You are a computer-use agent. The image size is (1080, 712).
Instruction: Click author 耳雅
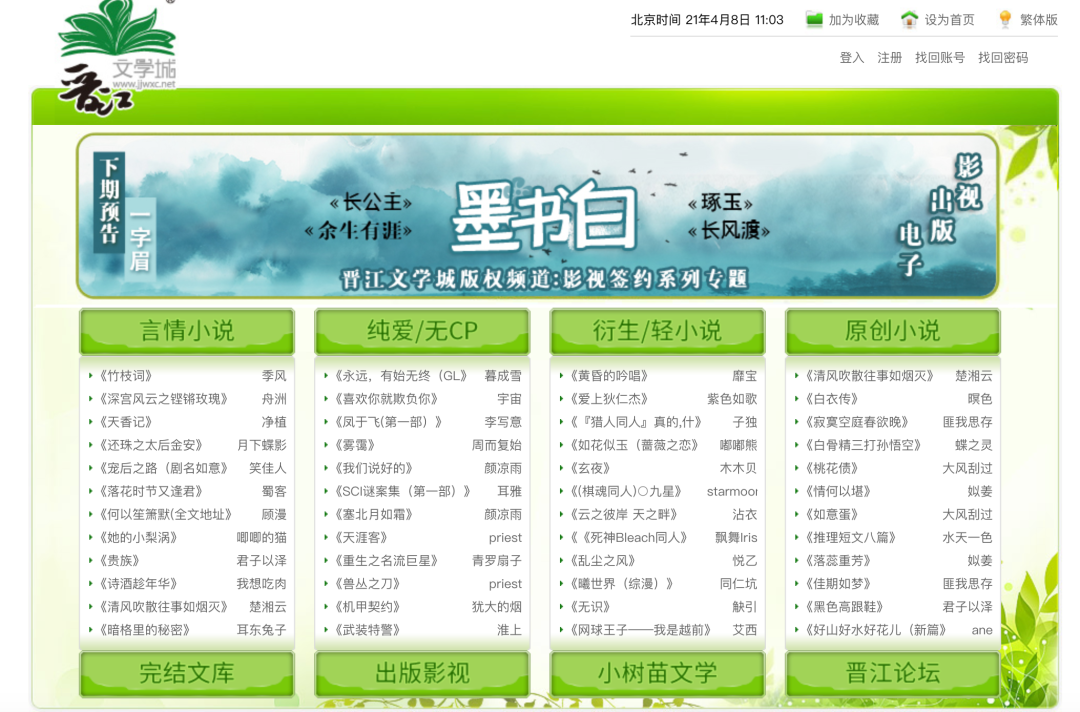pyautogui.click(x=509, y=492)
